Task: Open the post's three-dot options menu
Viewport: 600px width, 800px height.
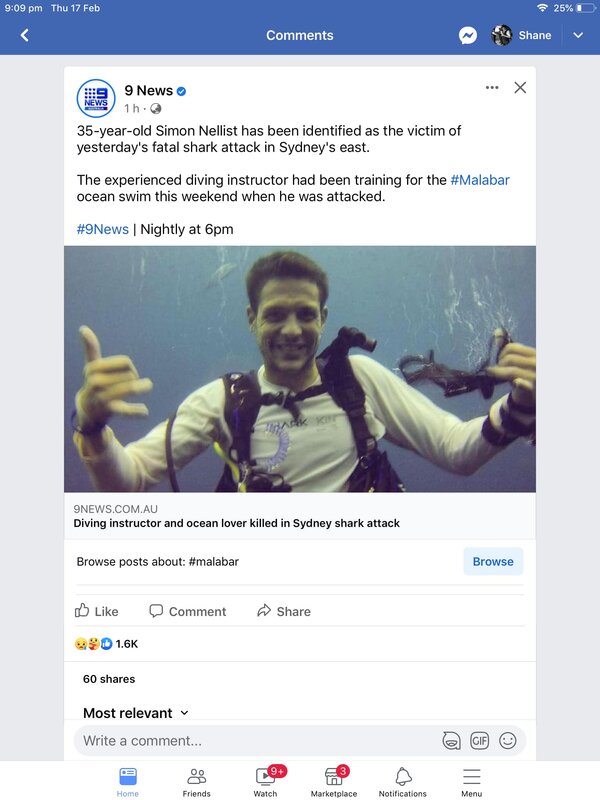Action: click(x=492, y=88)
